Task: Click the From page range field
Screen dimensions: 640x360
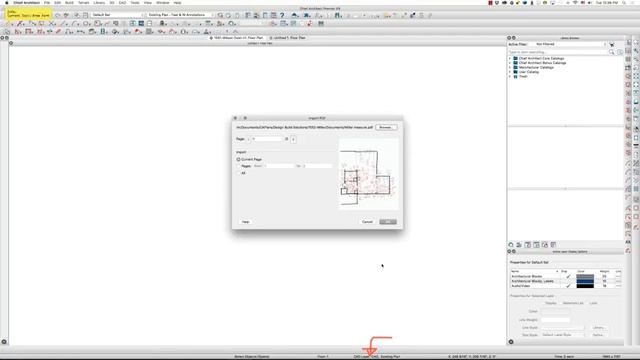Action: coord(279,166)
